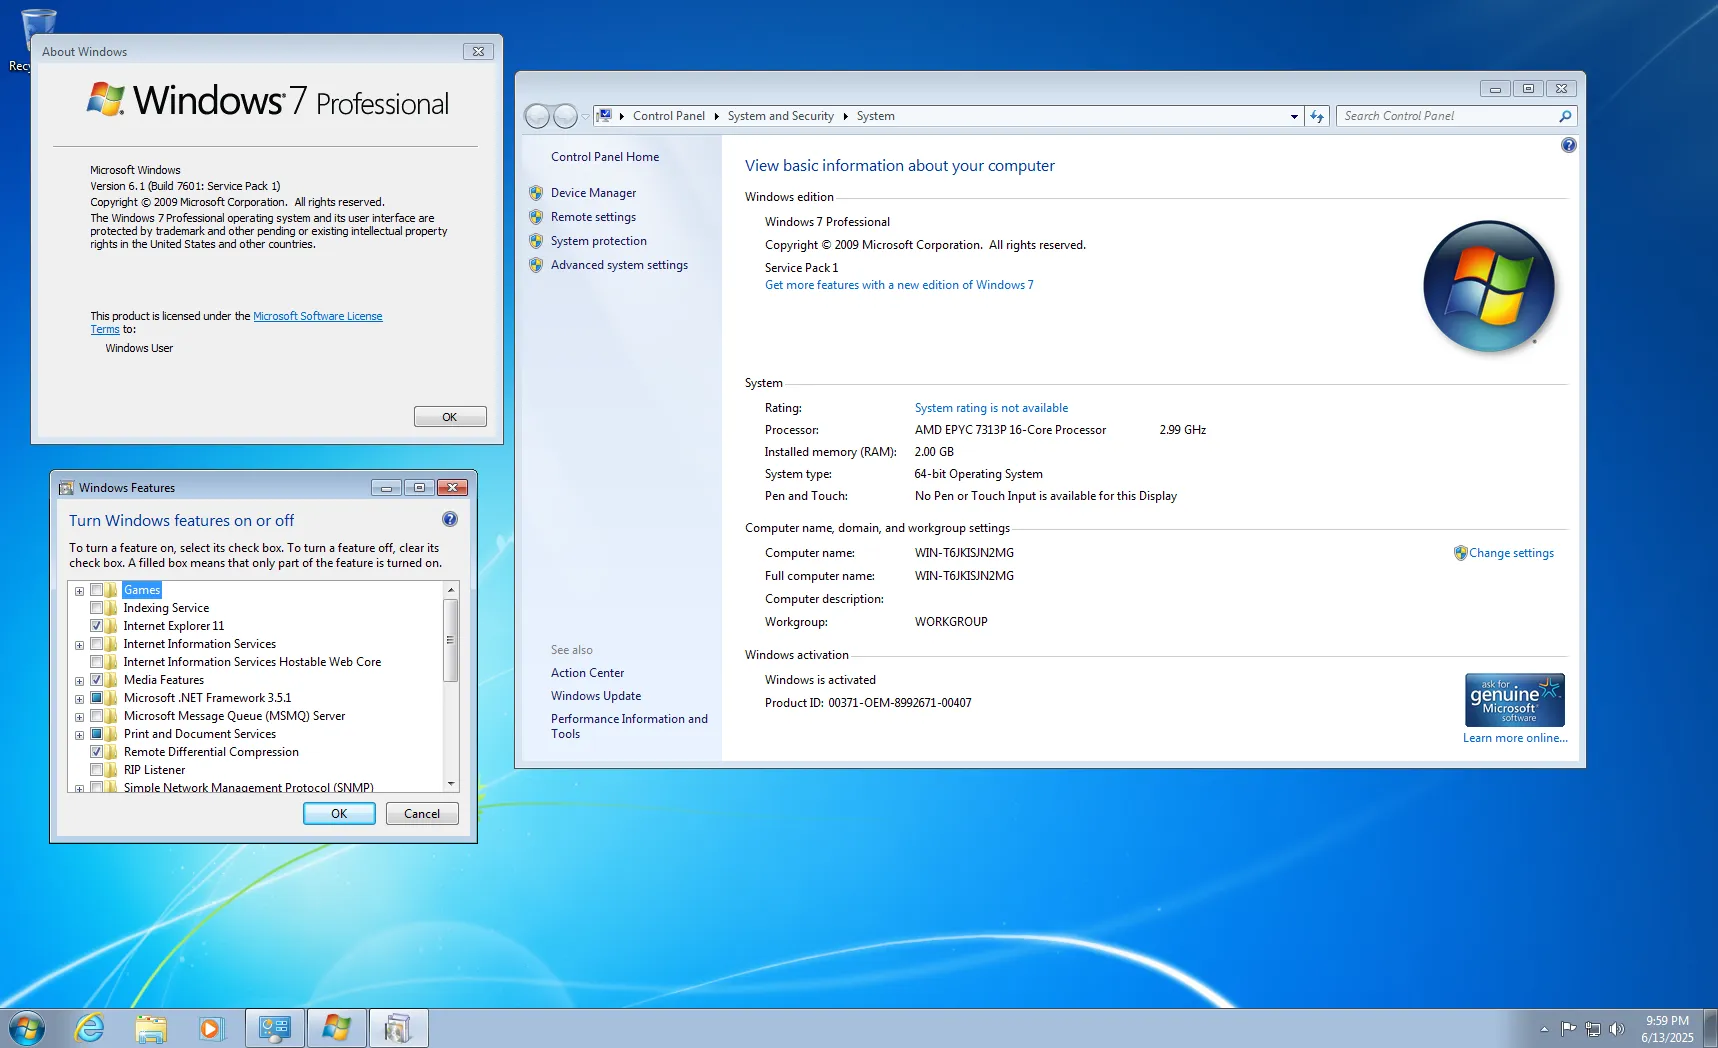Open volume speaker tray icon
The width and height of the screenshot is (1718, 1048).
pos(1616,1029)
